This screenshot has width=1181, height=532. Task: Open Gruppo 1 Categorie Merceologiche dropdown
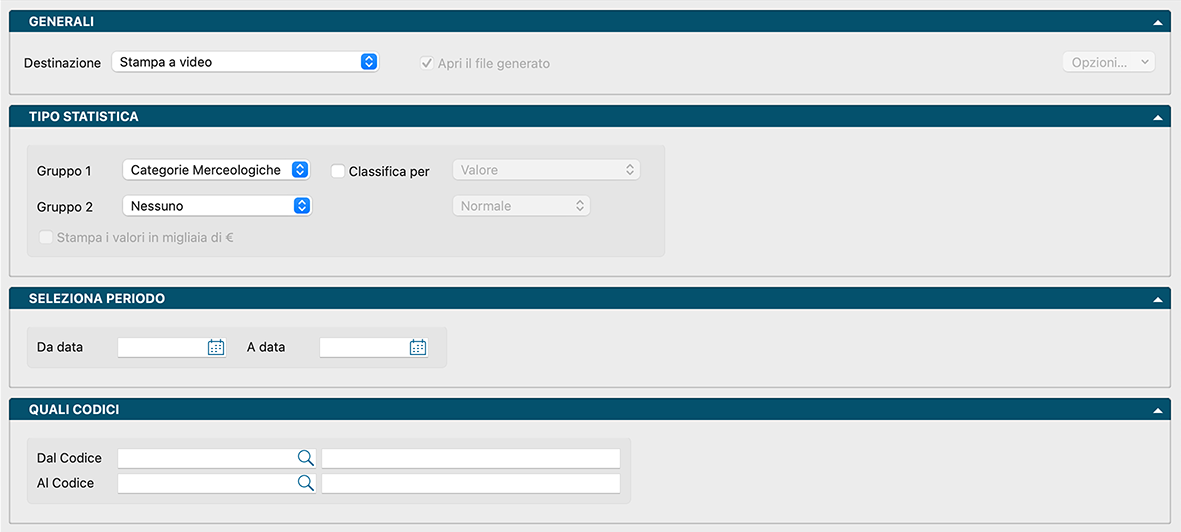[216, 170]
